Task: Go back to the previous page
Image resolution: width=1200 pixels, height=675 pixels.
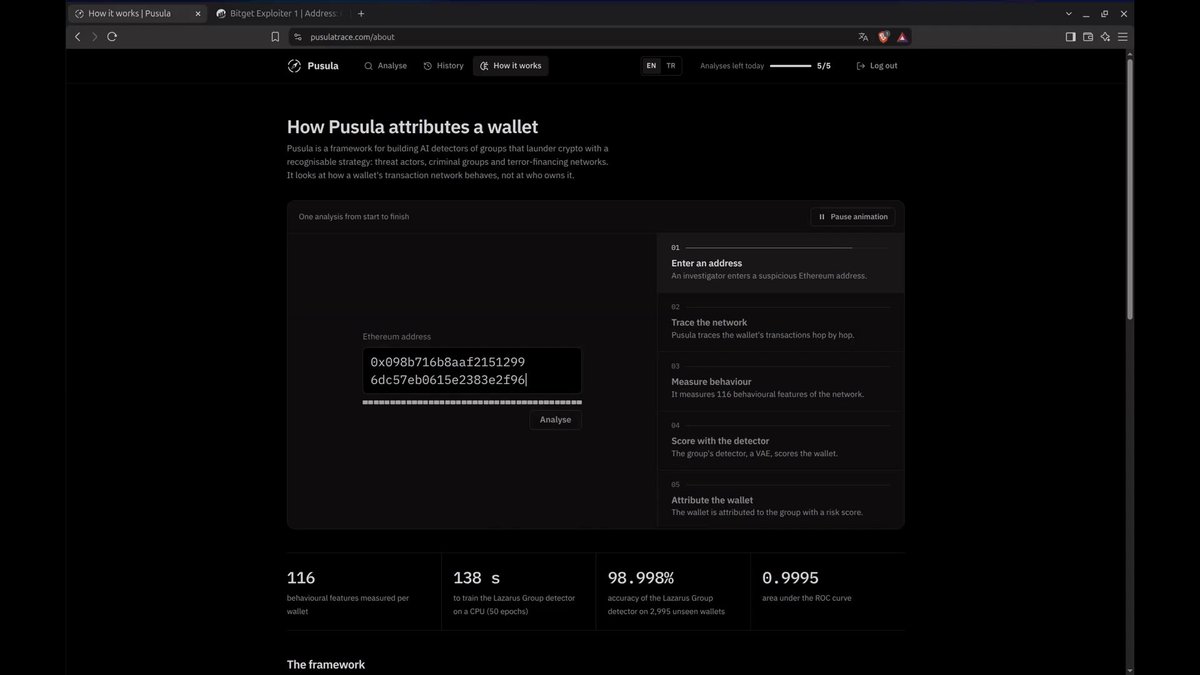Action: click(78, 37)
